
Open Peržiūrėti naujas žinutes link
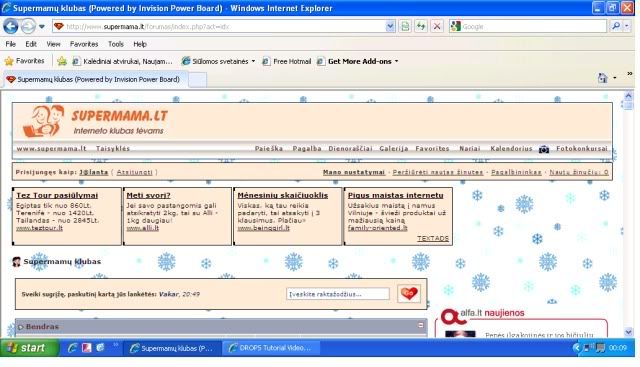coord(438,172)
